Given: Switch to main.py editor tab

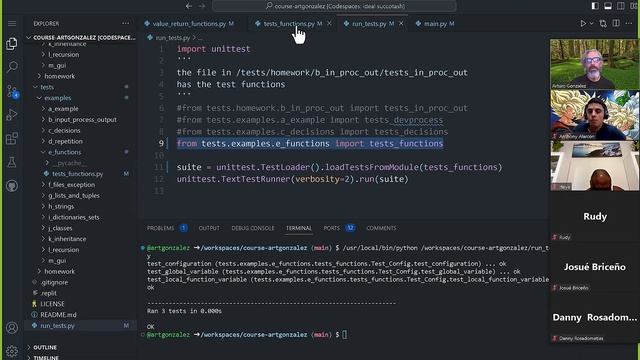Looking at the screenshot, I should [x=435, y=24].
